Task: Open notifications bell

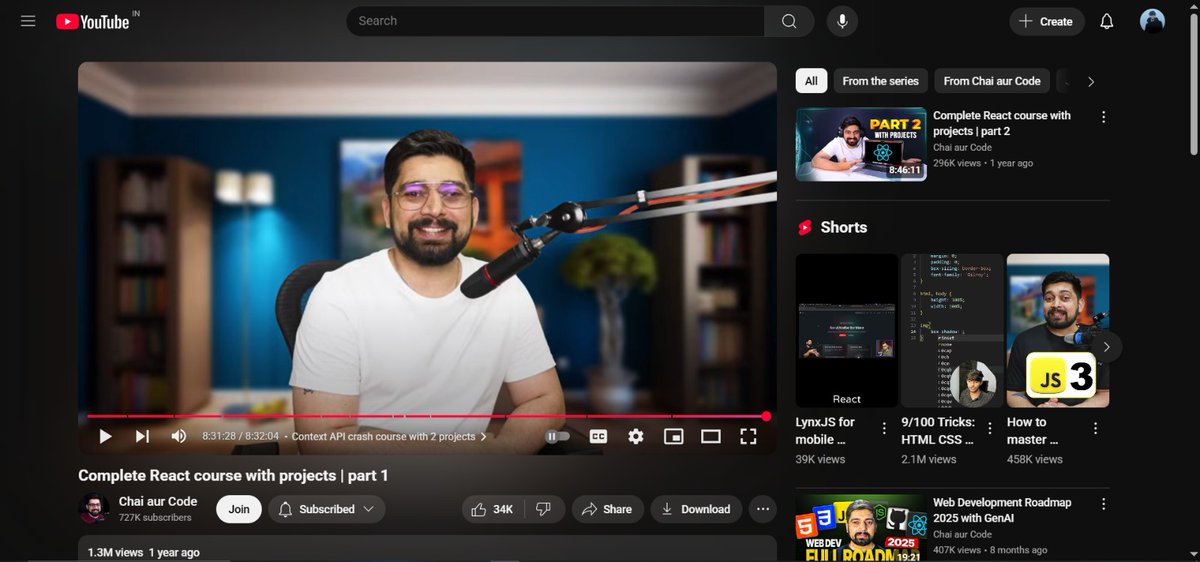Action: [x=1107, y=21]
